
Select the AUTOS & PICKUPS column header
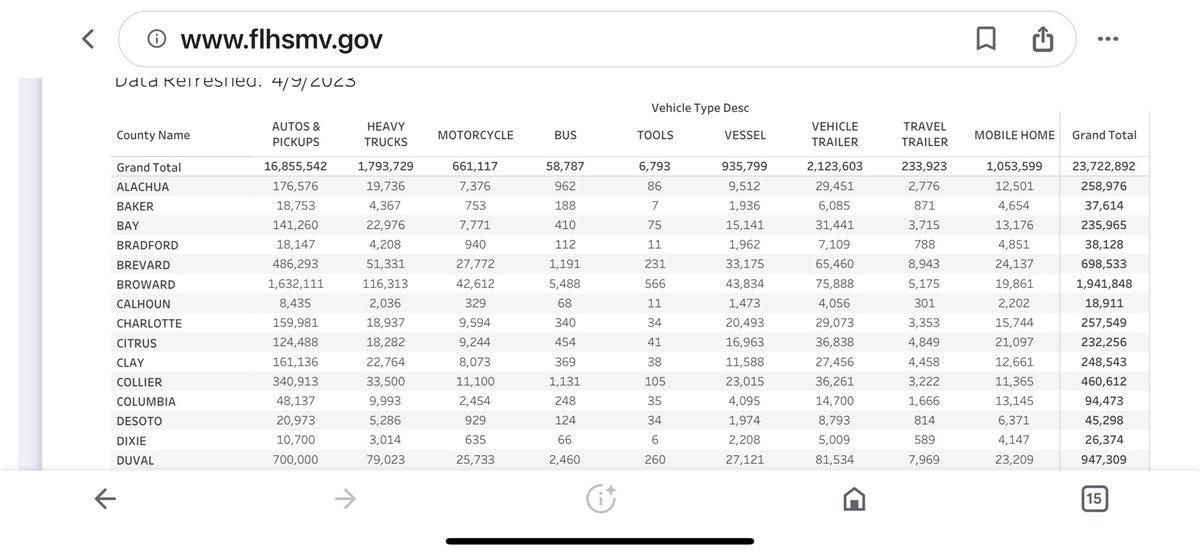pos(296,134)
